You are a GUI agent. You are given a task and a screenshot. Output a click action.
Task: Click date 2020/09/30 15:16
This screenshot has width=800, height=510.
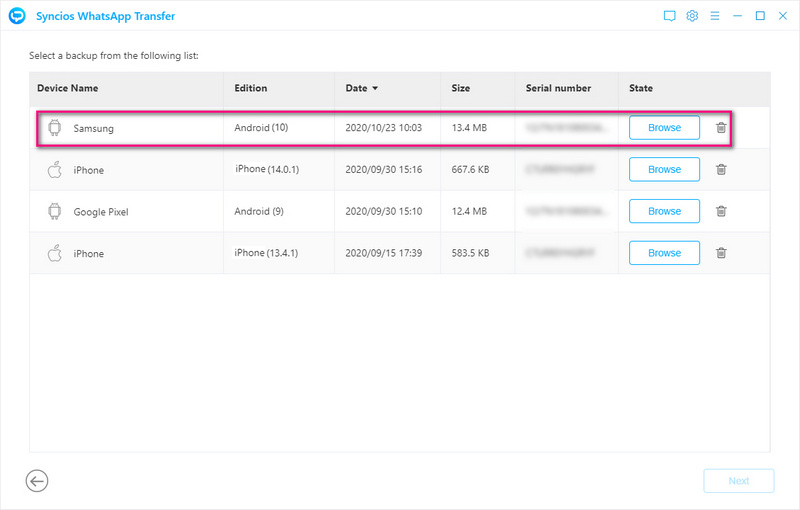[384, 169]
